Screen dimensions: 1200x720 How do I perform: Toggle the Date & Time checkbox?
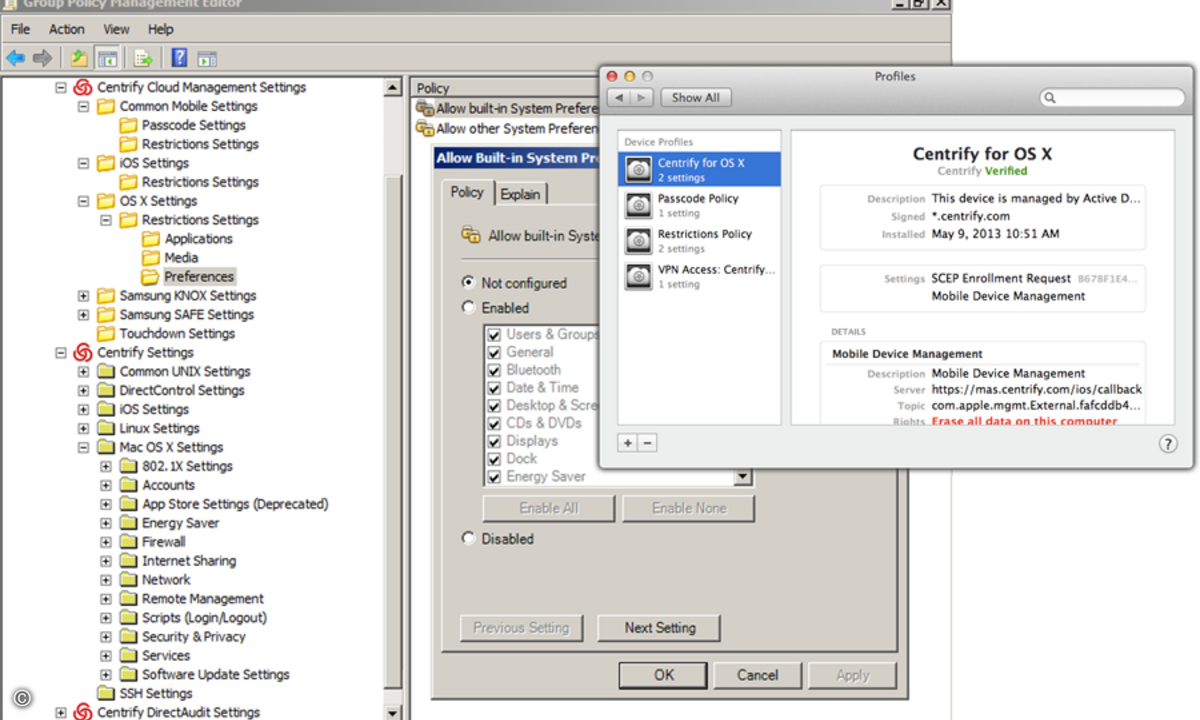pyautogui.click(x=494, y=387)
